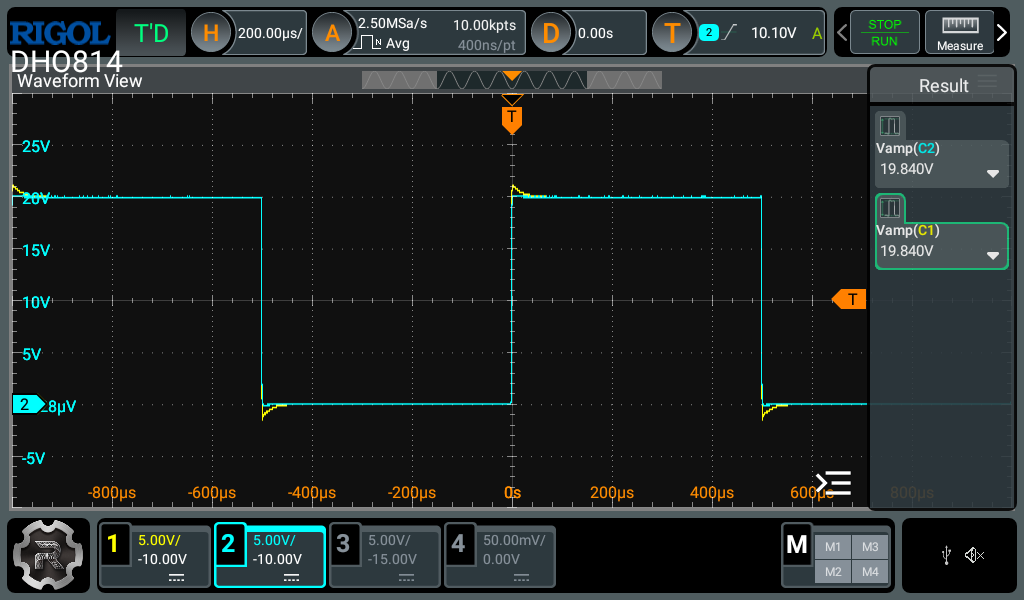Open trigger settings via the T icon

pos(672,32)
